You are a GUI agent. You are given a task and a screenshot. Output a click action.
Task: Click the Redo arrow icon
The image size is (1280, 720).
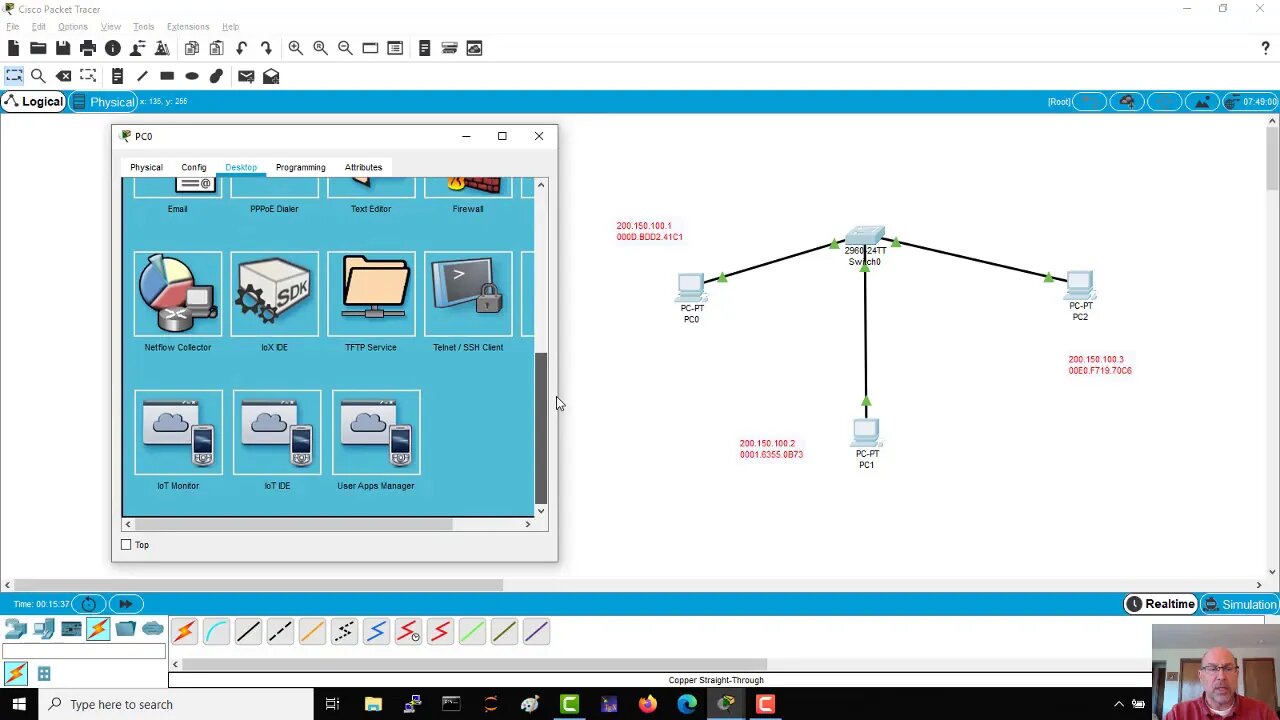pyautogui.click(x=266, y=48)
